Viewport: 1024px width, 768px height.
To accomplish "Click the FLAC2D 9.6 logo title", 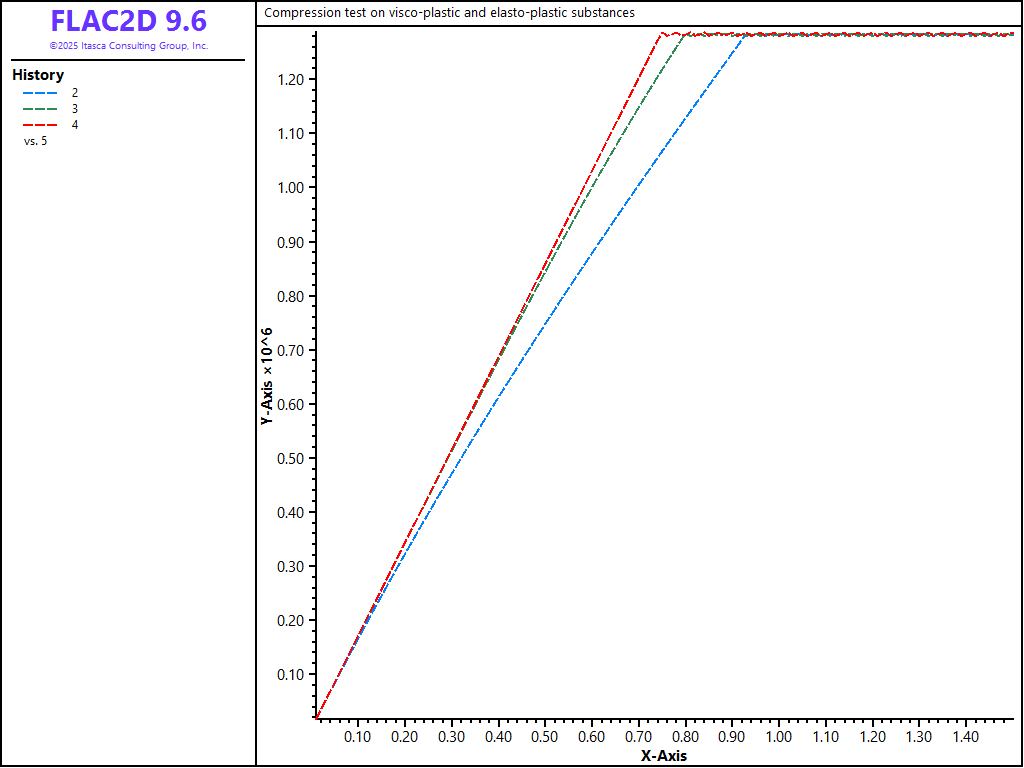I will pos(128,21).
